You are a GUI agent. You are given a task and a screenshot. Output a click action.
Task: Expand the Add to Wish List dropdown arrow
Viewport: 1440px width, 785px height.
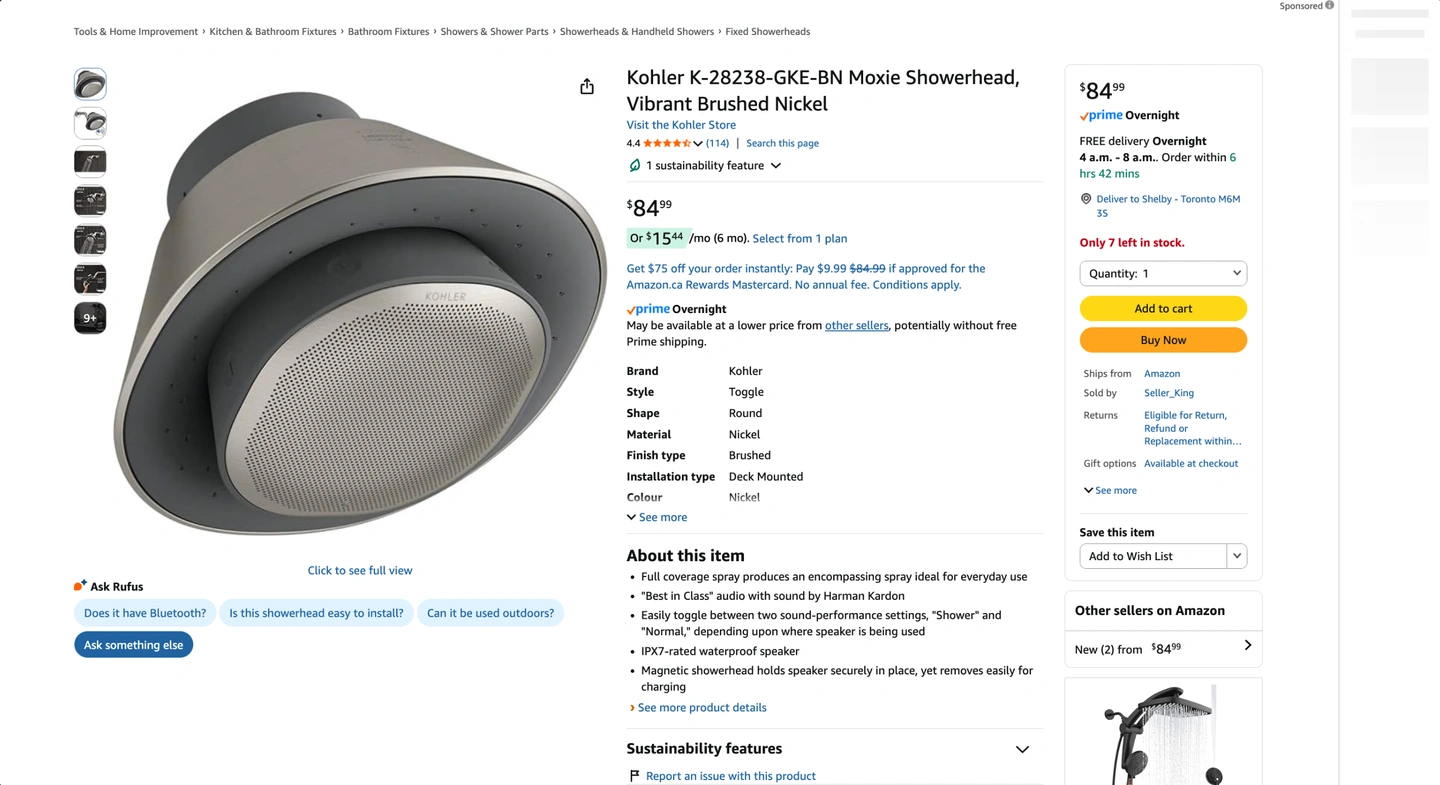pyautogui.click(x=1237, y=556)
